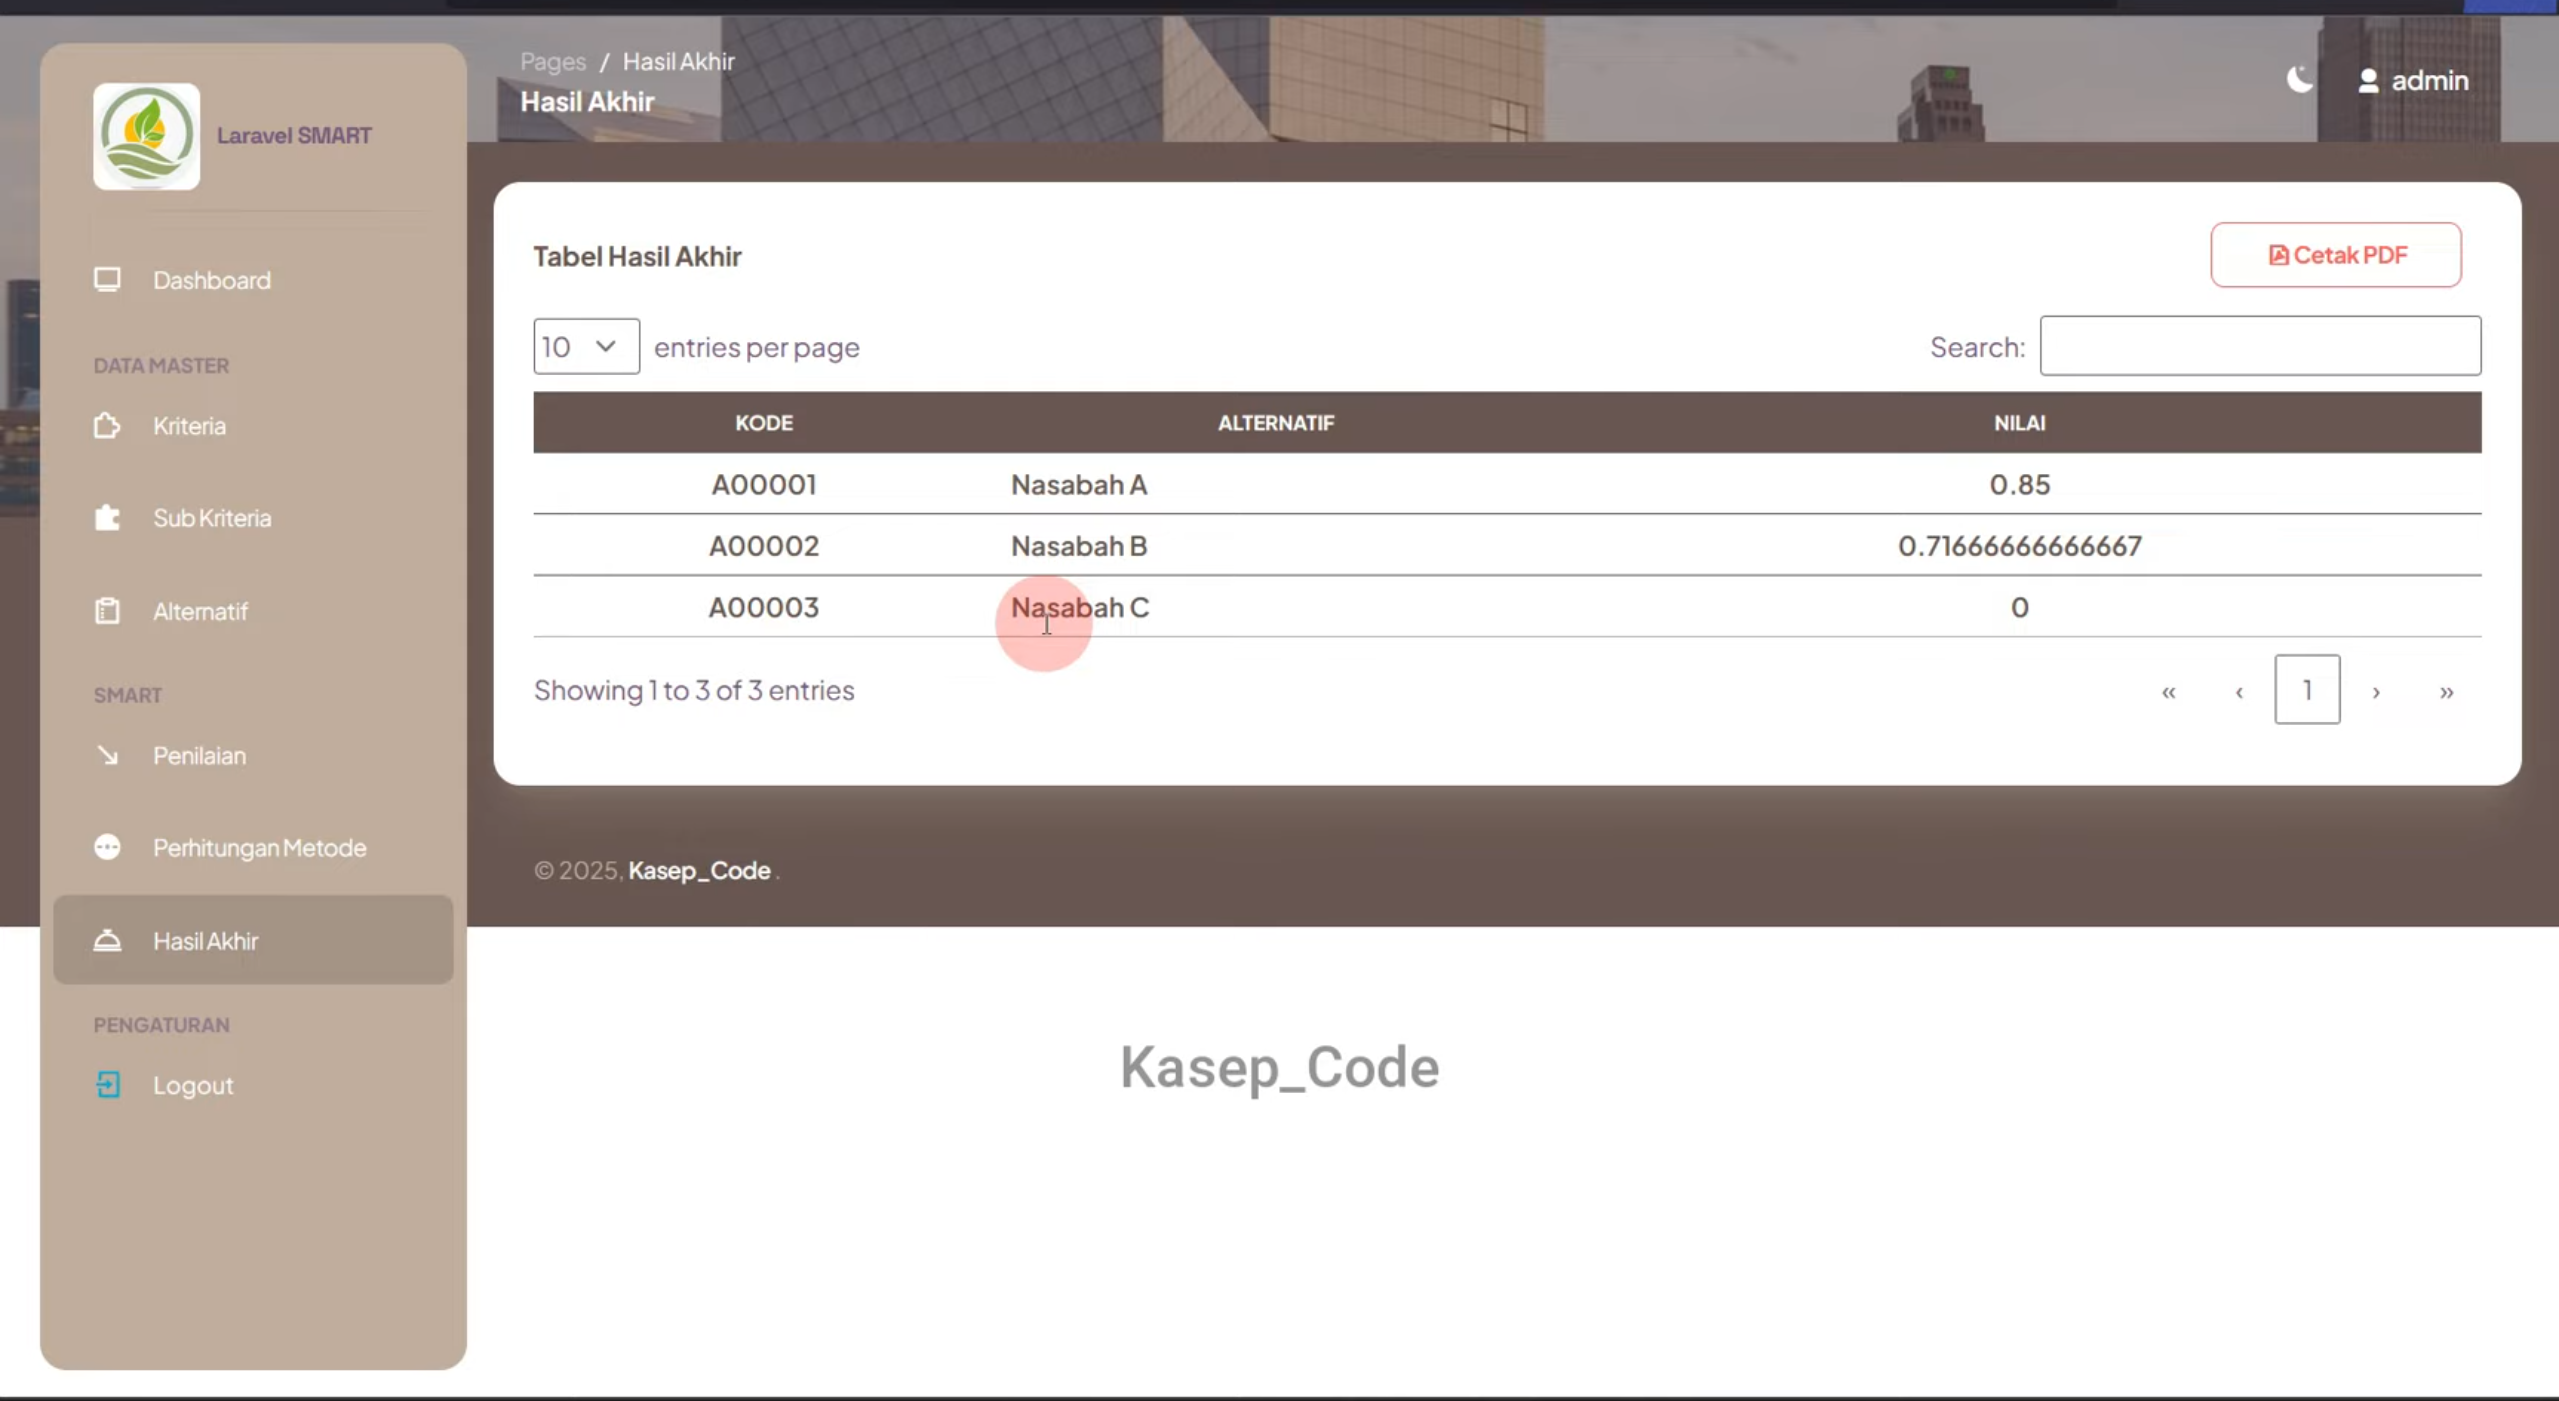
Task: Click the Alternatif clipboard icon
Action: point(107,610)
